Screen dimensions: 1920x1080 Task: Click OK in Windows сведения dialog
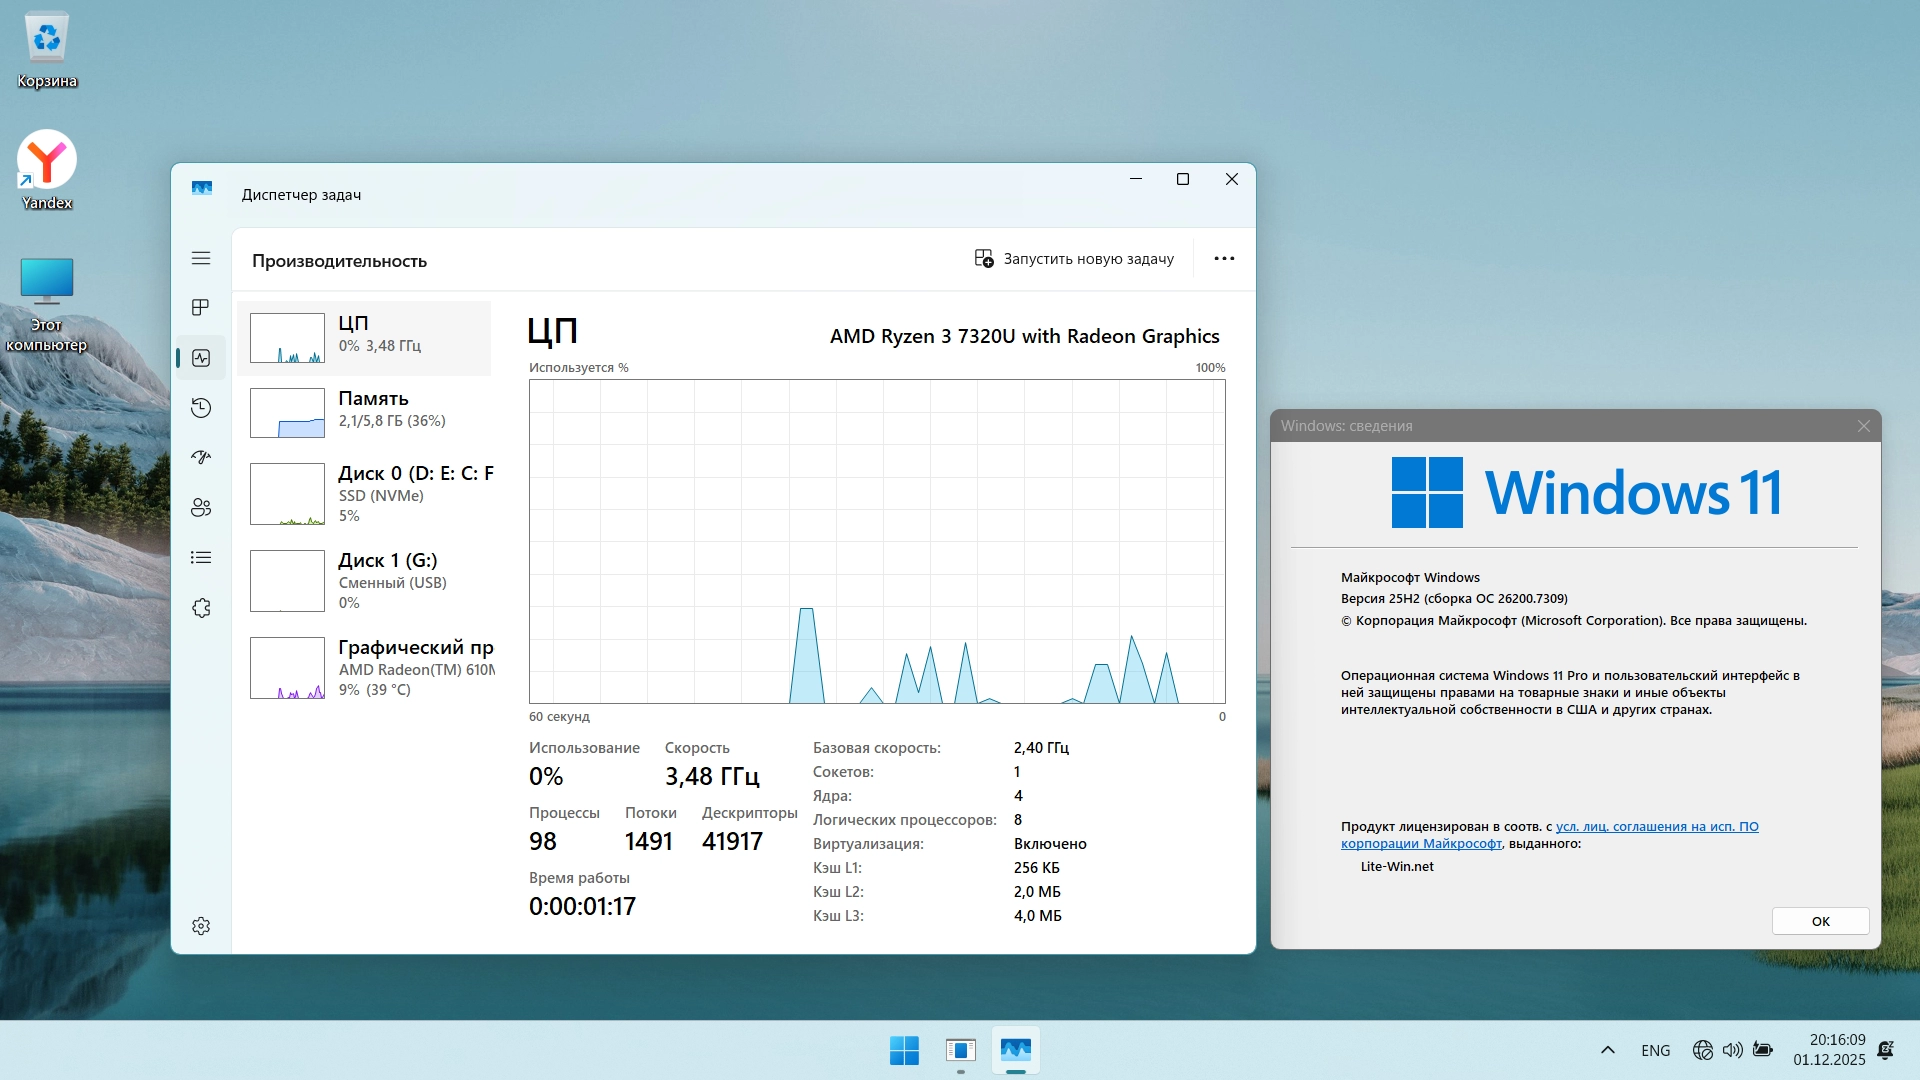[x=1820, y=921]
